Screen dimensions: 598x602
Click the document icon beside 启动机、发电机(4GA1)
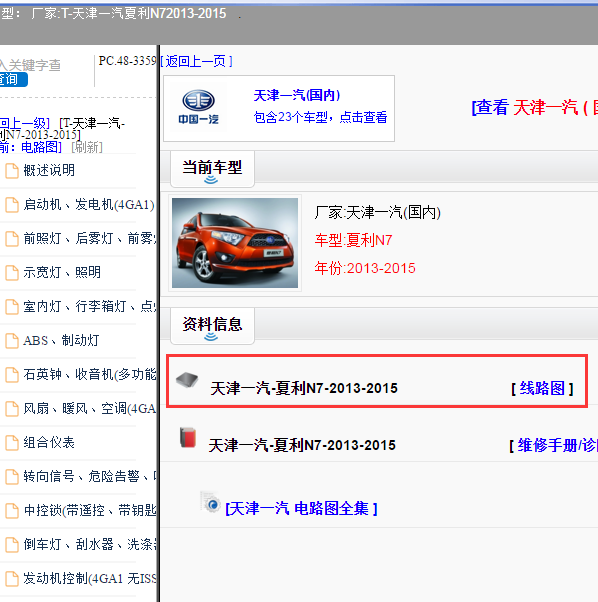[12, 205]
